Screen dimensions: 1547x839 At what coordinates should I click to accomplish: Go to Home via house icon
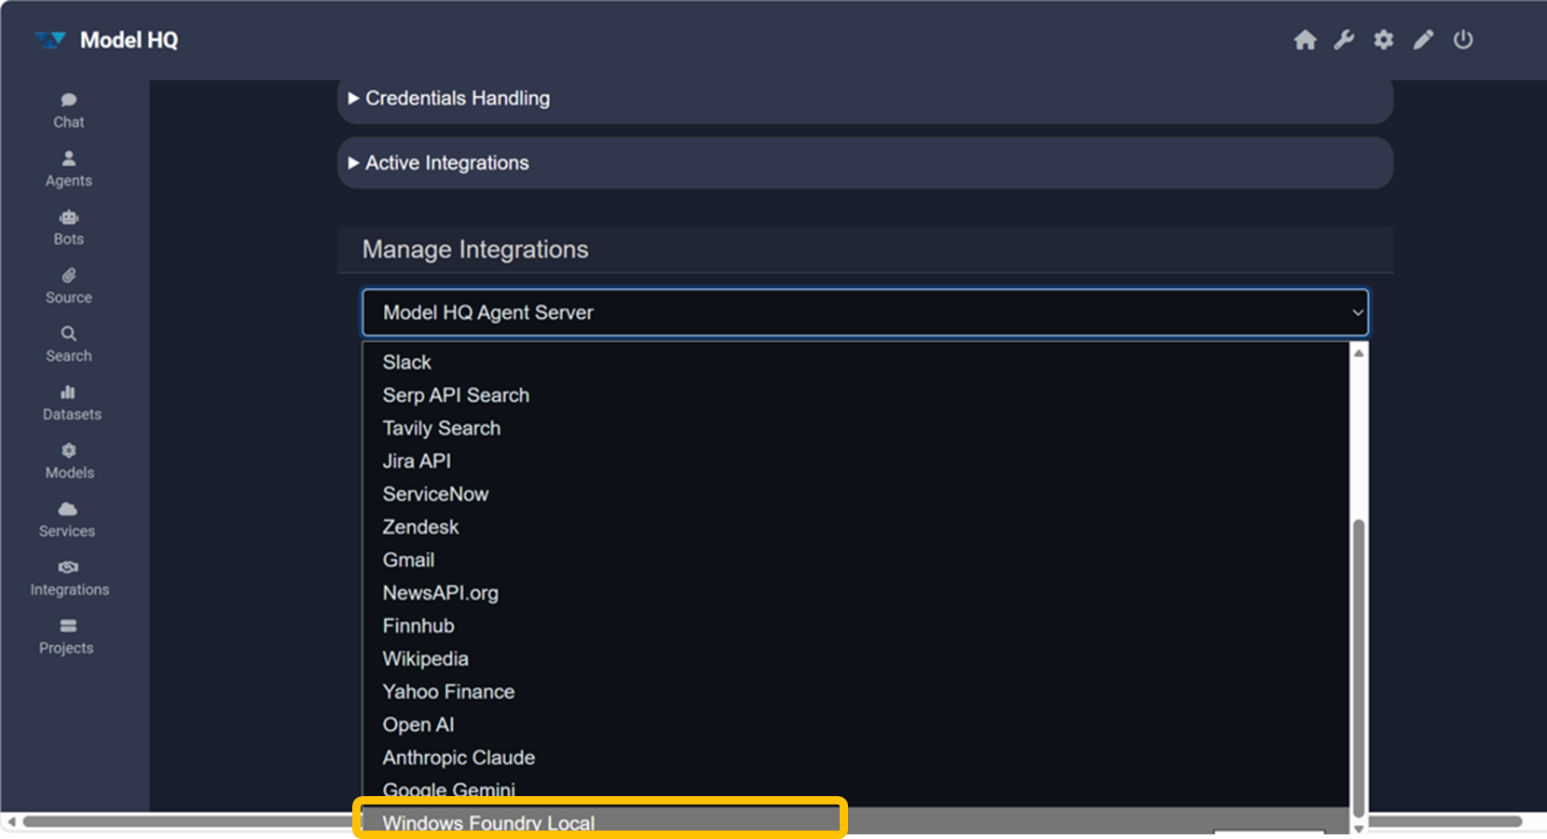click(1305, 40)
